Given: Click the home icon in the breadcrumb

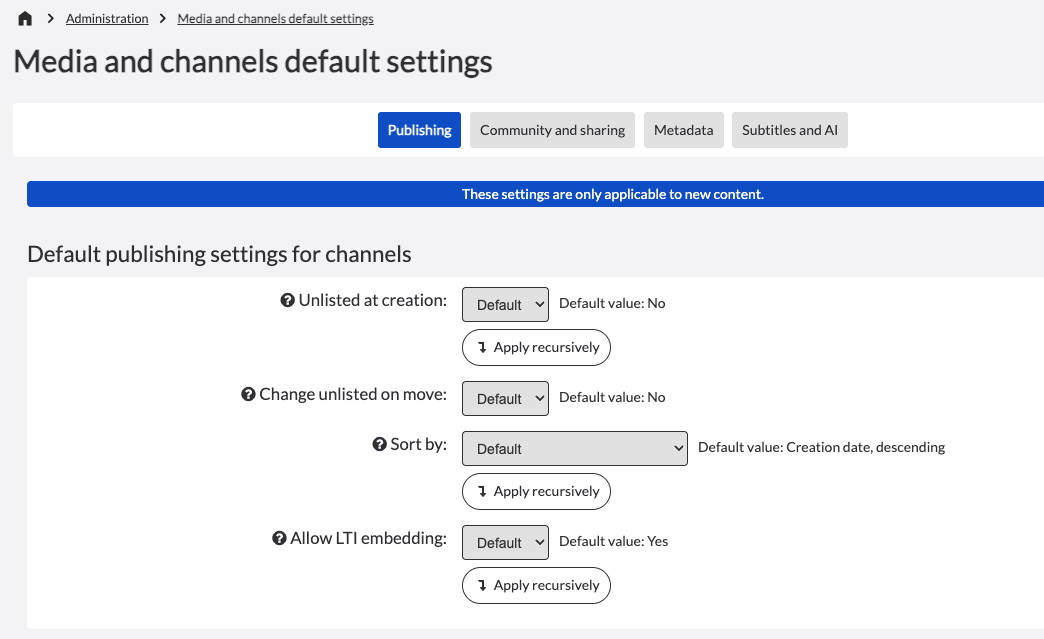Looking at the screenshot, I should (25, 19).
